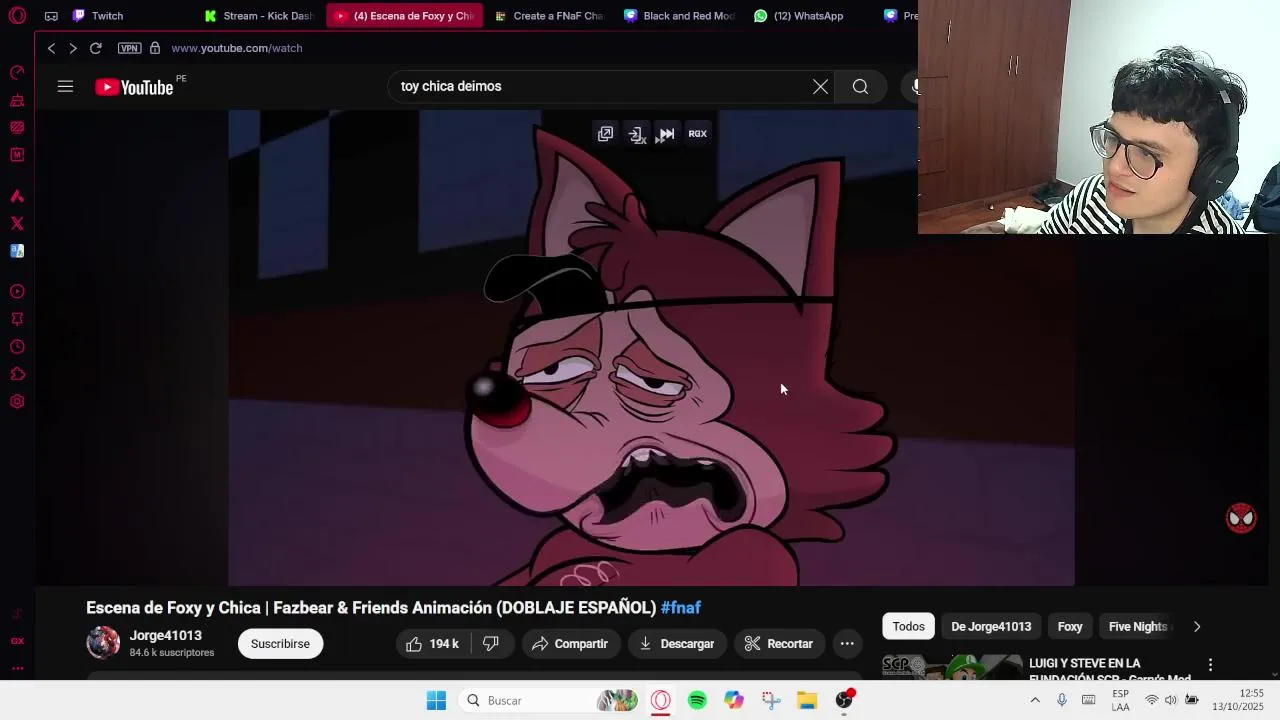Dislike the video with thumbs-down
The height and width of the screenshot is (720, 1280).
point(491,644)
